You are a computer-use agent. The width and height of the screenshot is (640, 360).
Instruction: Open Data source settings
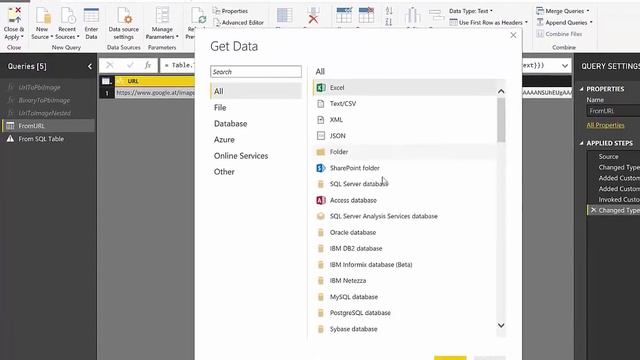(123, 24)
